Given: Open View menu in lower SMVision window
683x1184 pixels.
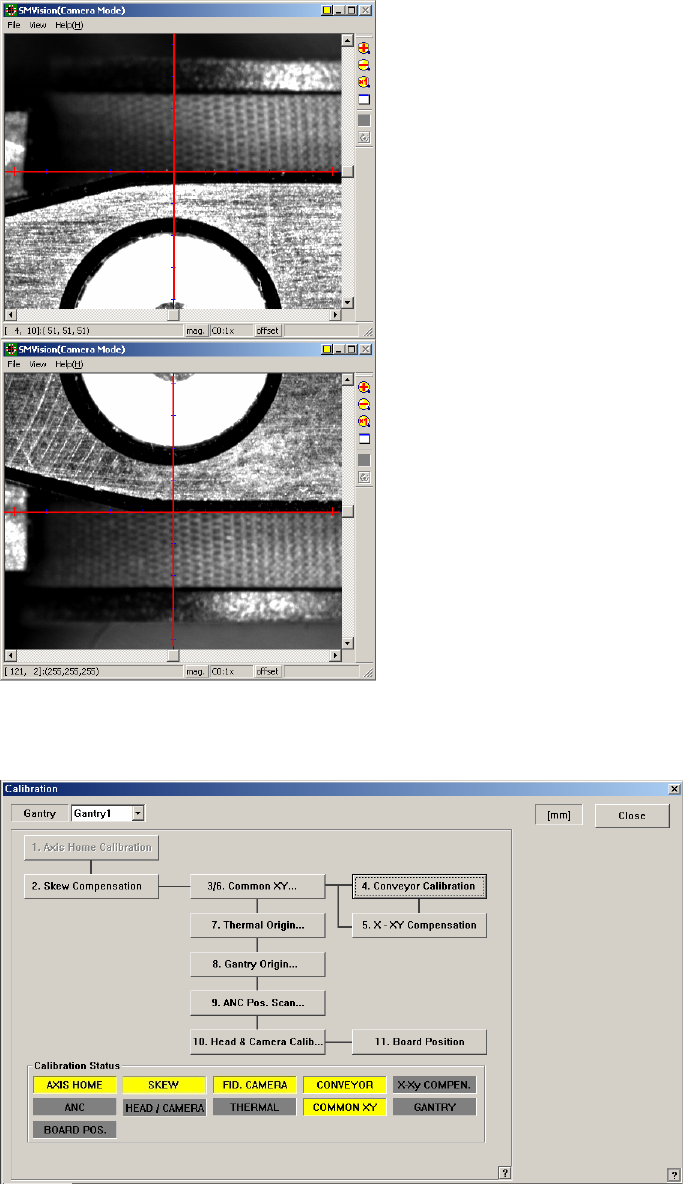Looking at the screenshot, I should click(x=38, y=364).
